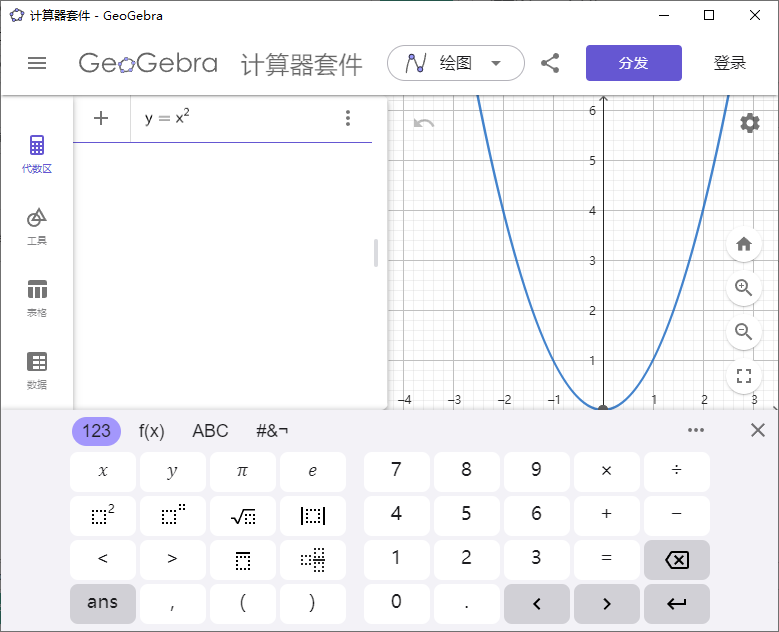Tap the decimal point key
The width and height of the screenshot is (779, 632).
pyautogui.click(x=467, y=604)
